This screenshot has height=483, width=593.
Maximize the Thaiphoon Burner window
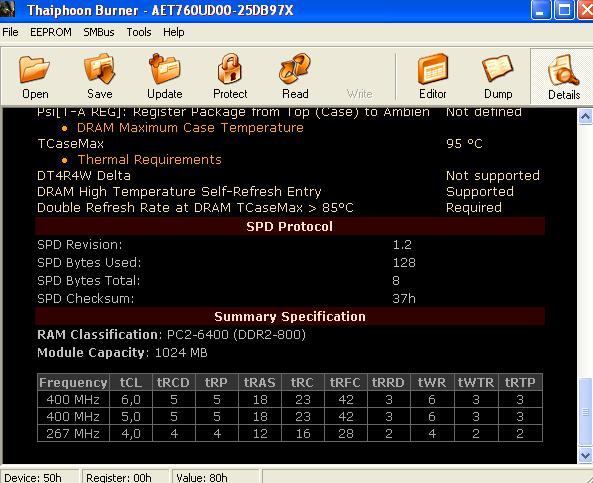click(x=564, y=10)
